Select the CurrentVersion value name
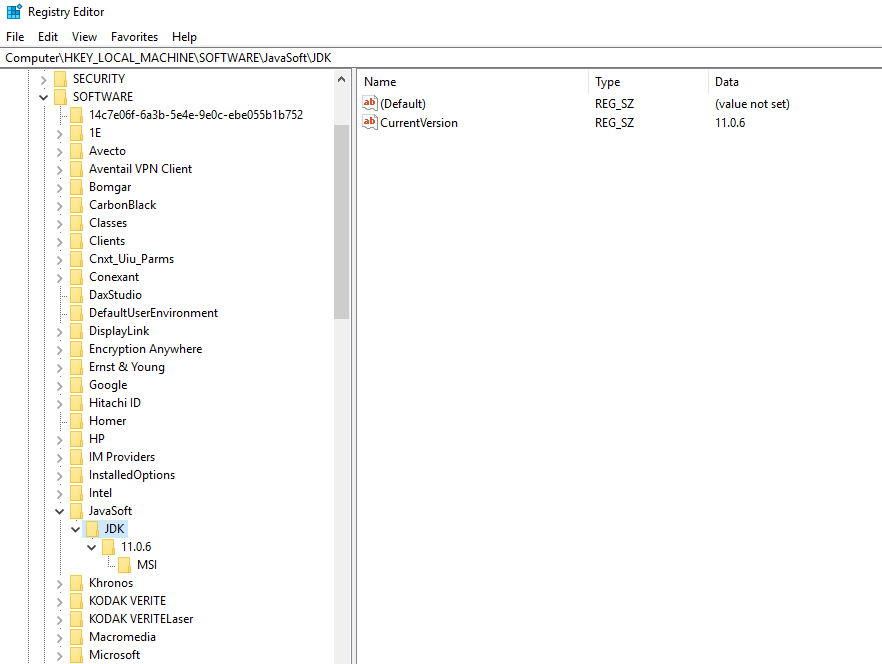The height and width of the screenshot is (664, 882). pyautogui.click(x=419, y=123)
